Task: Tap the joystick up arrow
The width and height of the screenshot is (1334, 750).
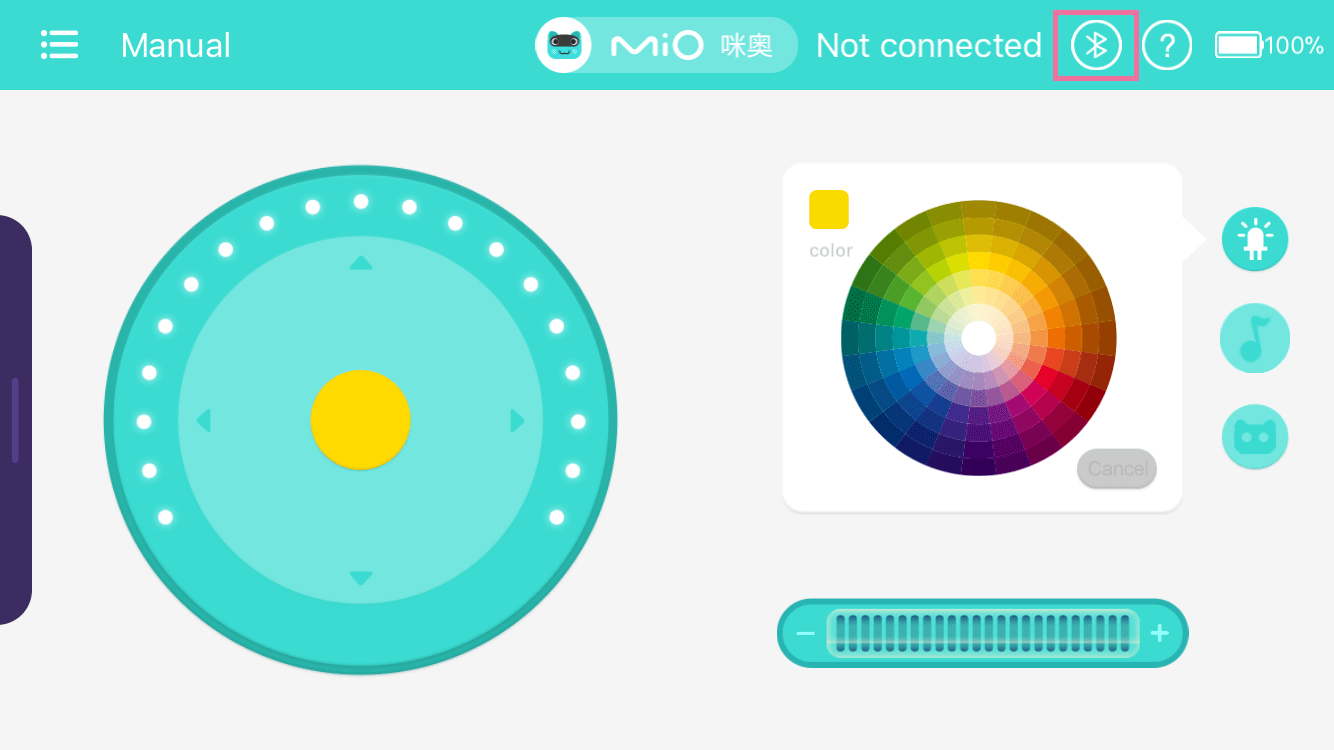Action: pyautogui.click(x=361, y=263)
